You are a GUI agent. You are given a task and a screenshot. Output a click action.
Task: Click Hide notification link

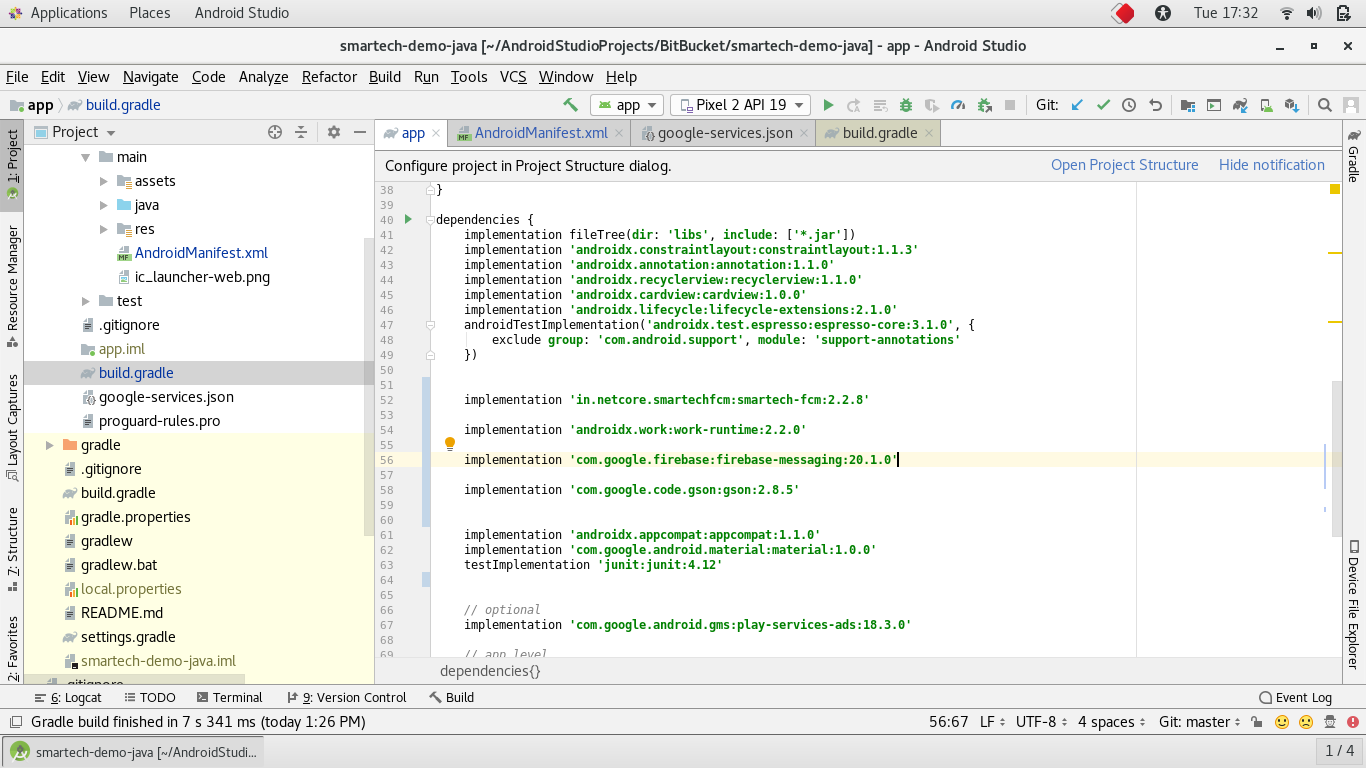coord(1271,165)
